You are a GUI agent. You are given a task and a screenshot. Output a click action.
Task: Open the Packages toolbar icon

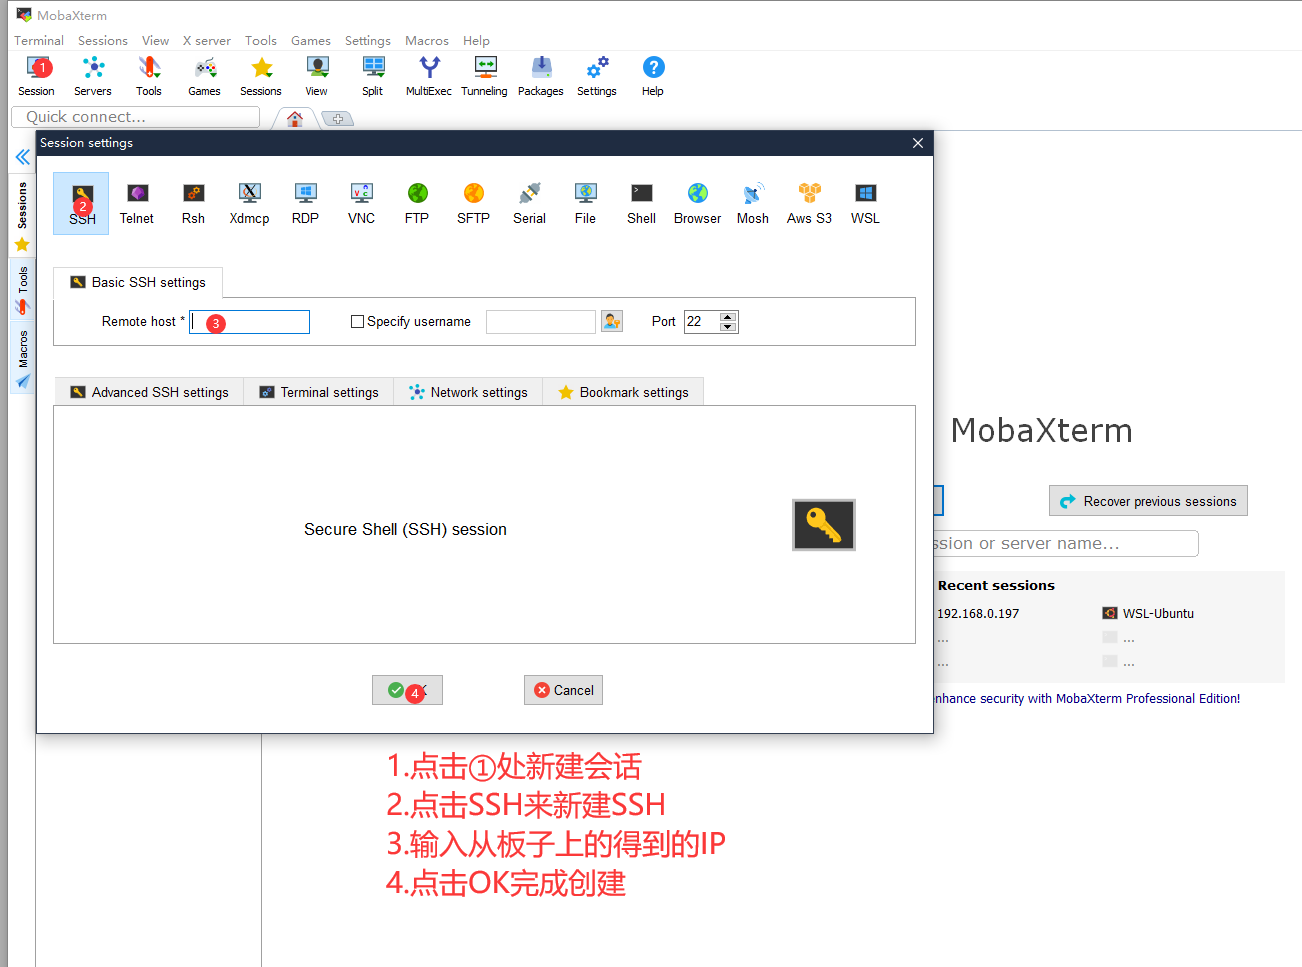pyautogui.click(x=541, y=76)
